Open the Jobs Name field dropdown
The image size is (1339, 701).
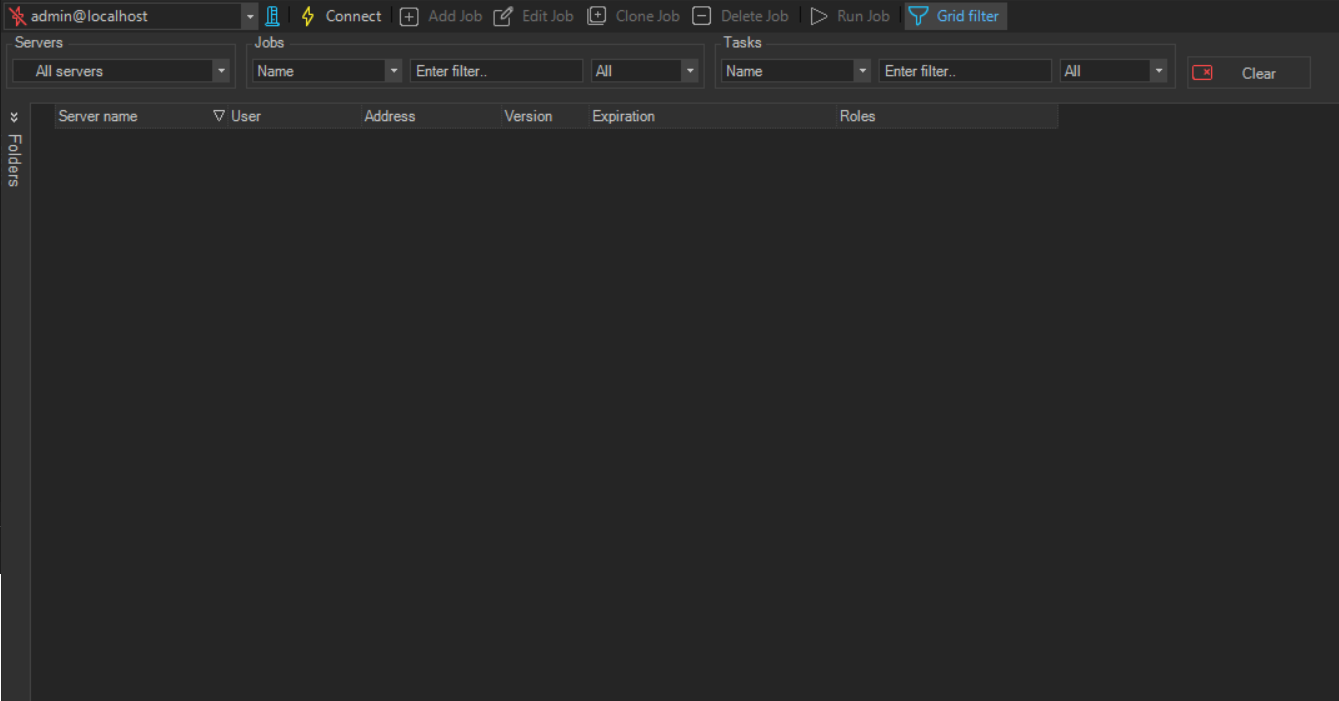(393, 71)
